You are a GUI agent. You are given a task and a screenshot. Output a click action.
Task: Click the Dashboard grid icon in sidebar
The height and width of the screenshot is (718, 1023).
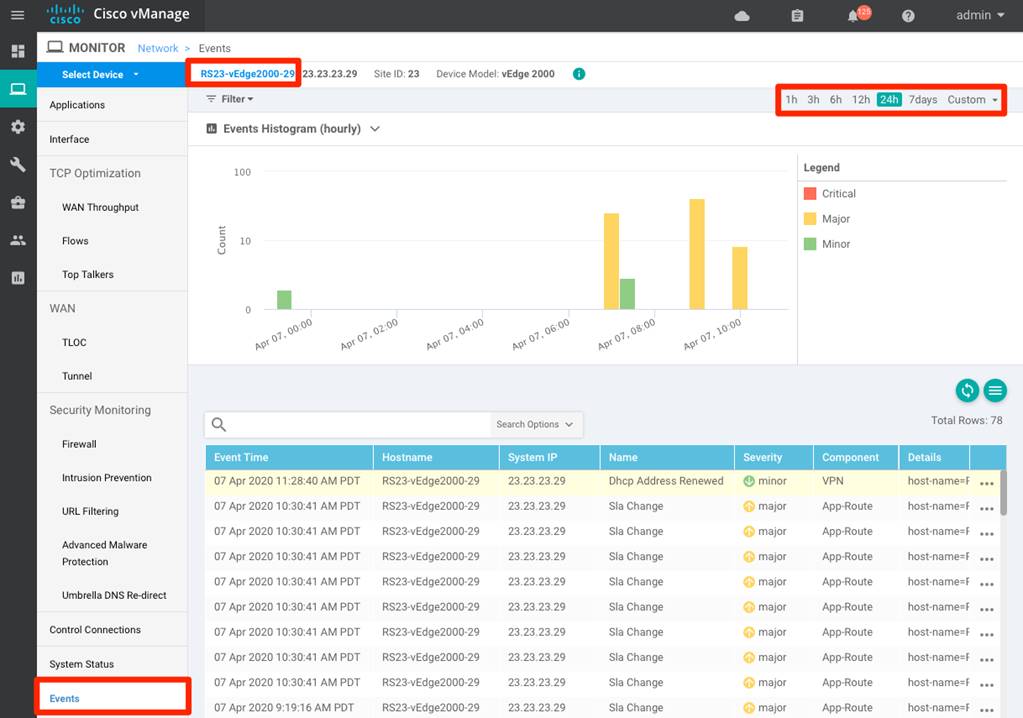[17, 51]
